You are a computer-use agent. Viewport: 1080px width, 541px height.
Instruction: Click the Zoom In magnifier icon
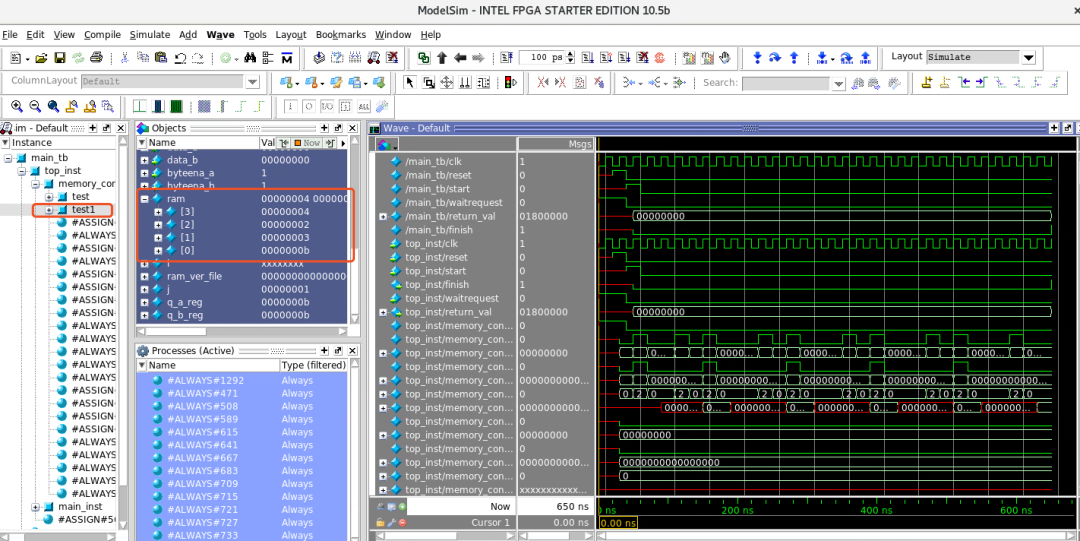pyautogui.click(x=18, y=106)
